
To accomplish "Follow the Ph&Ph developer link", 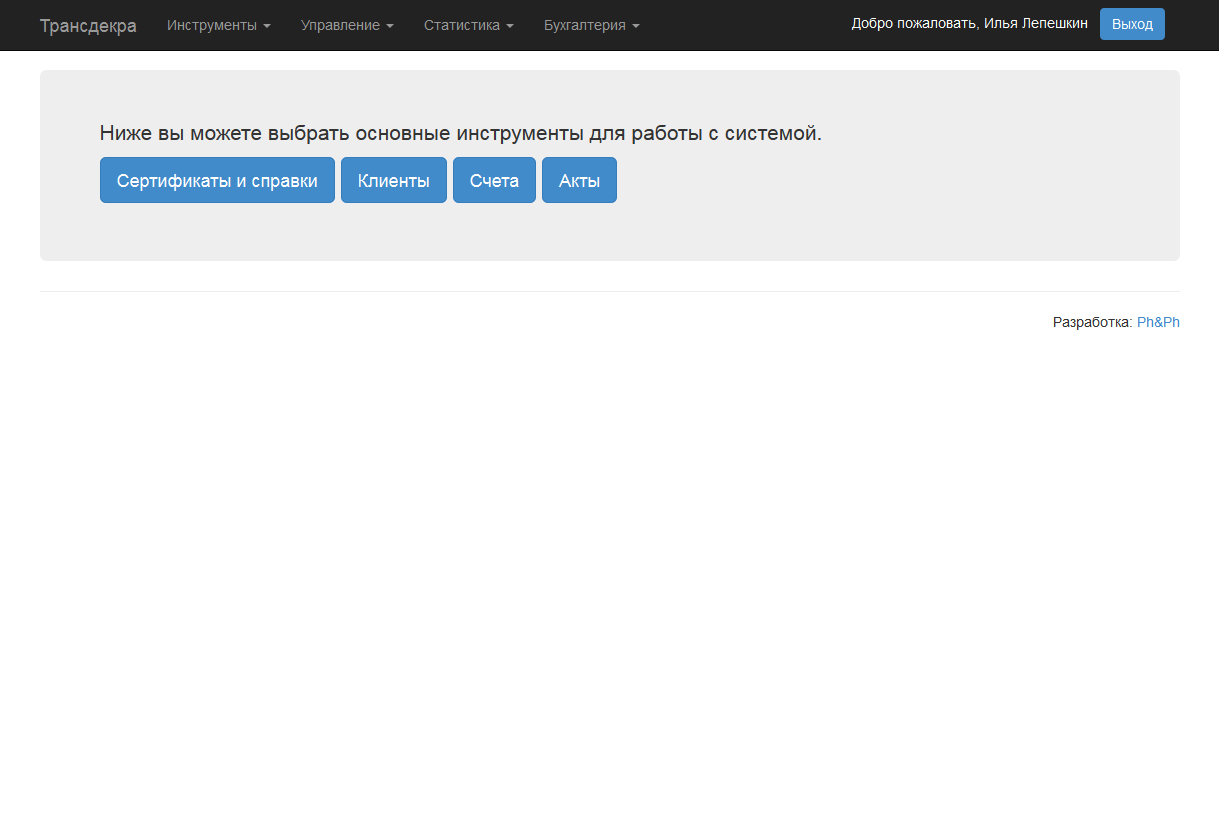I will pos(1158,322).
